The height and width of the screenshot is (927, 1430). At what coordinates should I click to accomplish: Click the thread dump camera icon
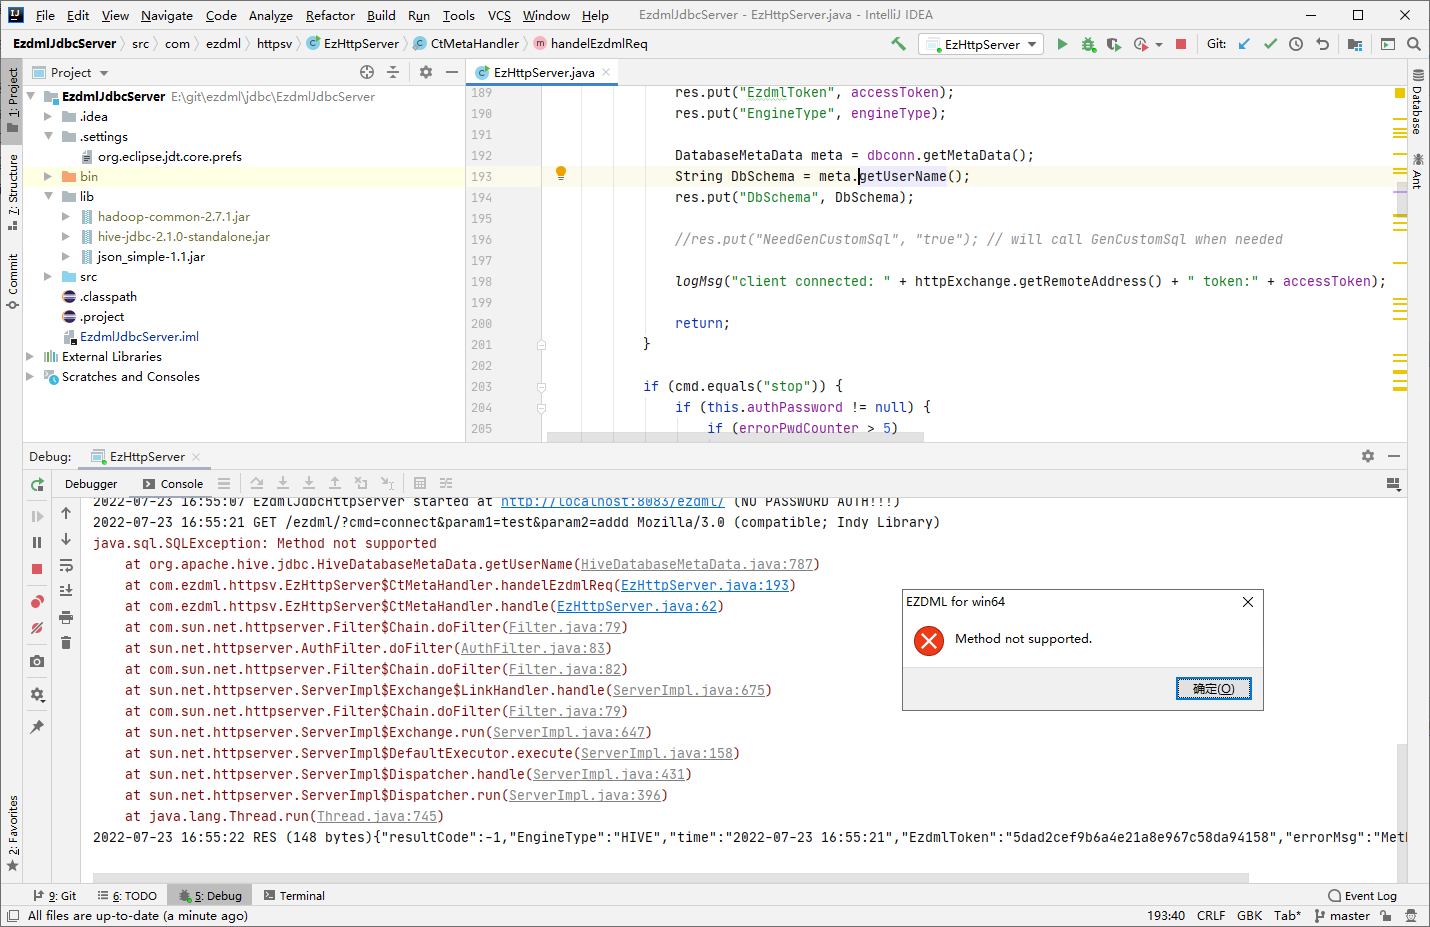[x=37, y=661]
